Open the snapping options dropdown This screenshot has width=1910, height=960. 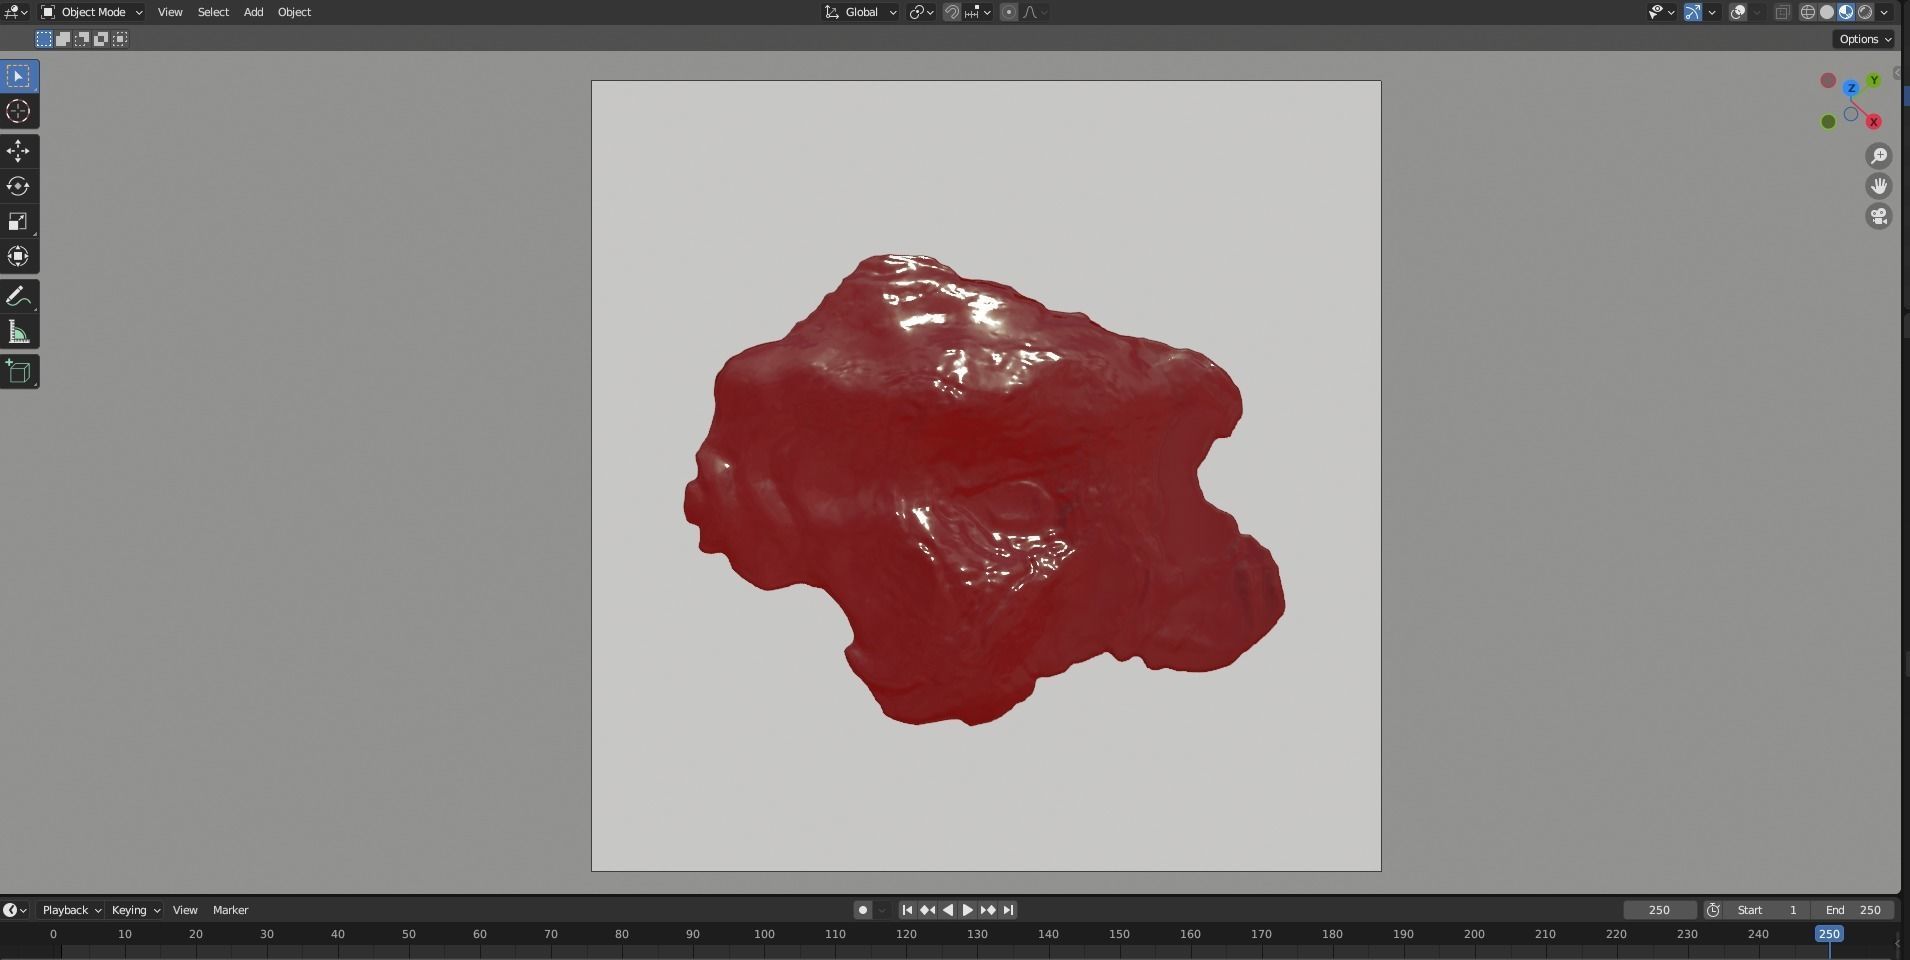[979, 12]
